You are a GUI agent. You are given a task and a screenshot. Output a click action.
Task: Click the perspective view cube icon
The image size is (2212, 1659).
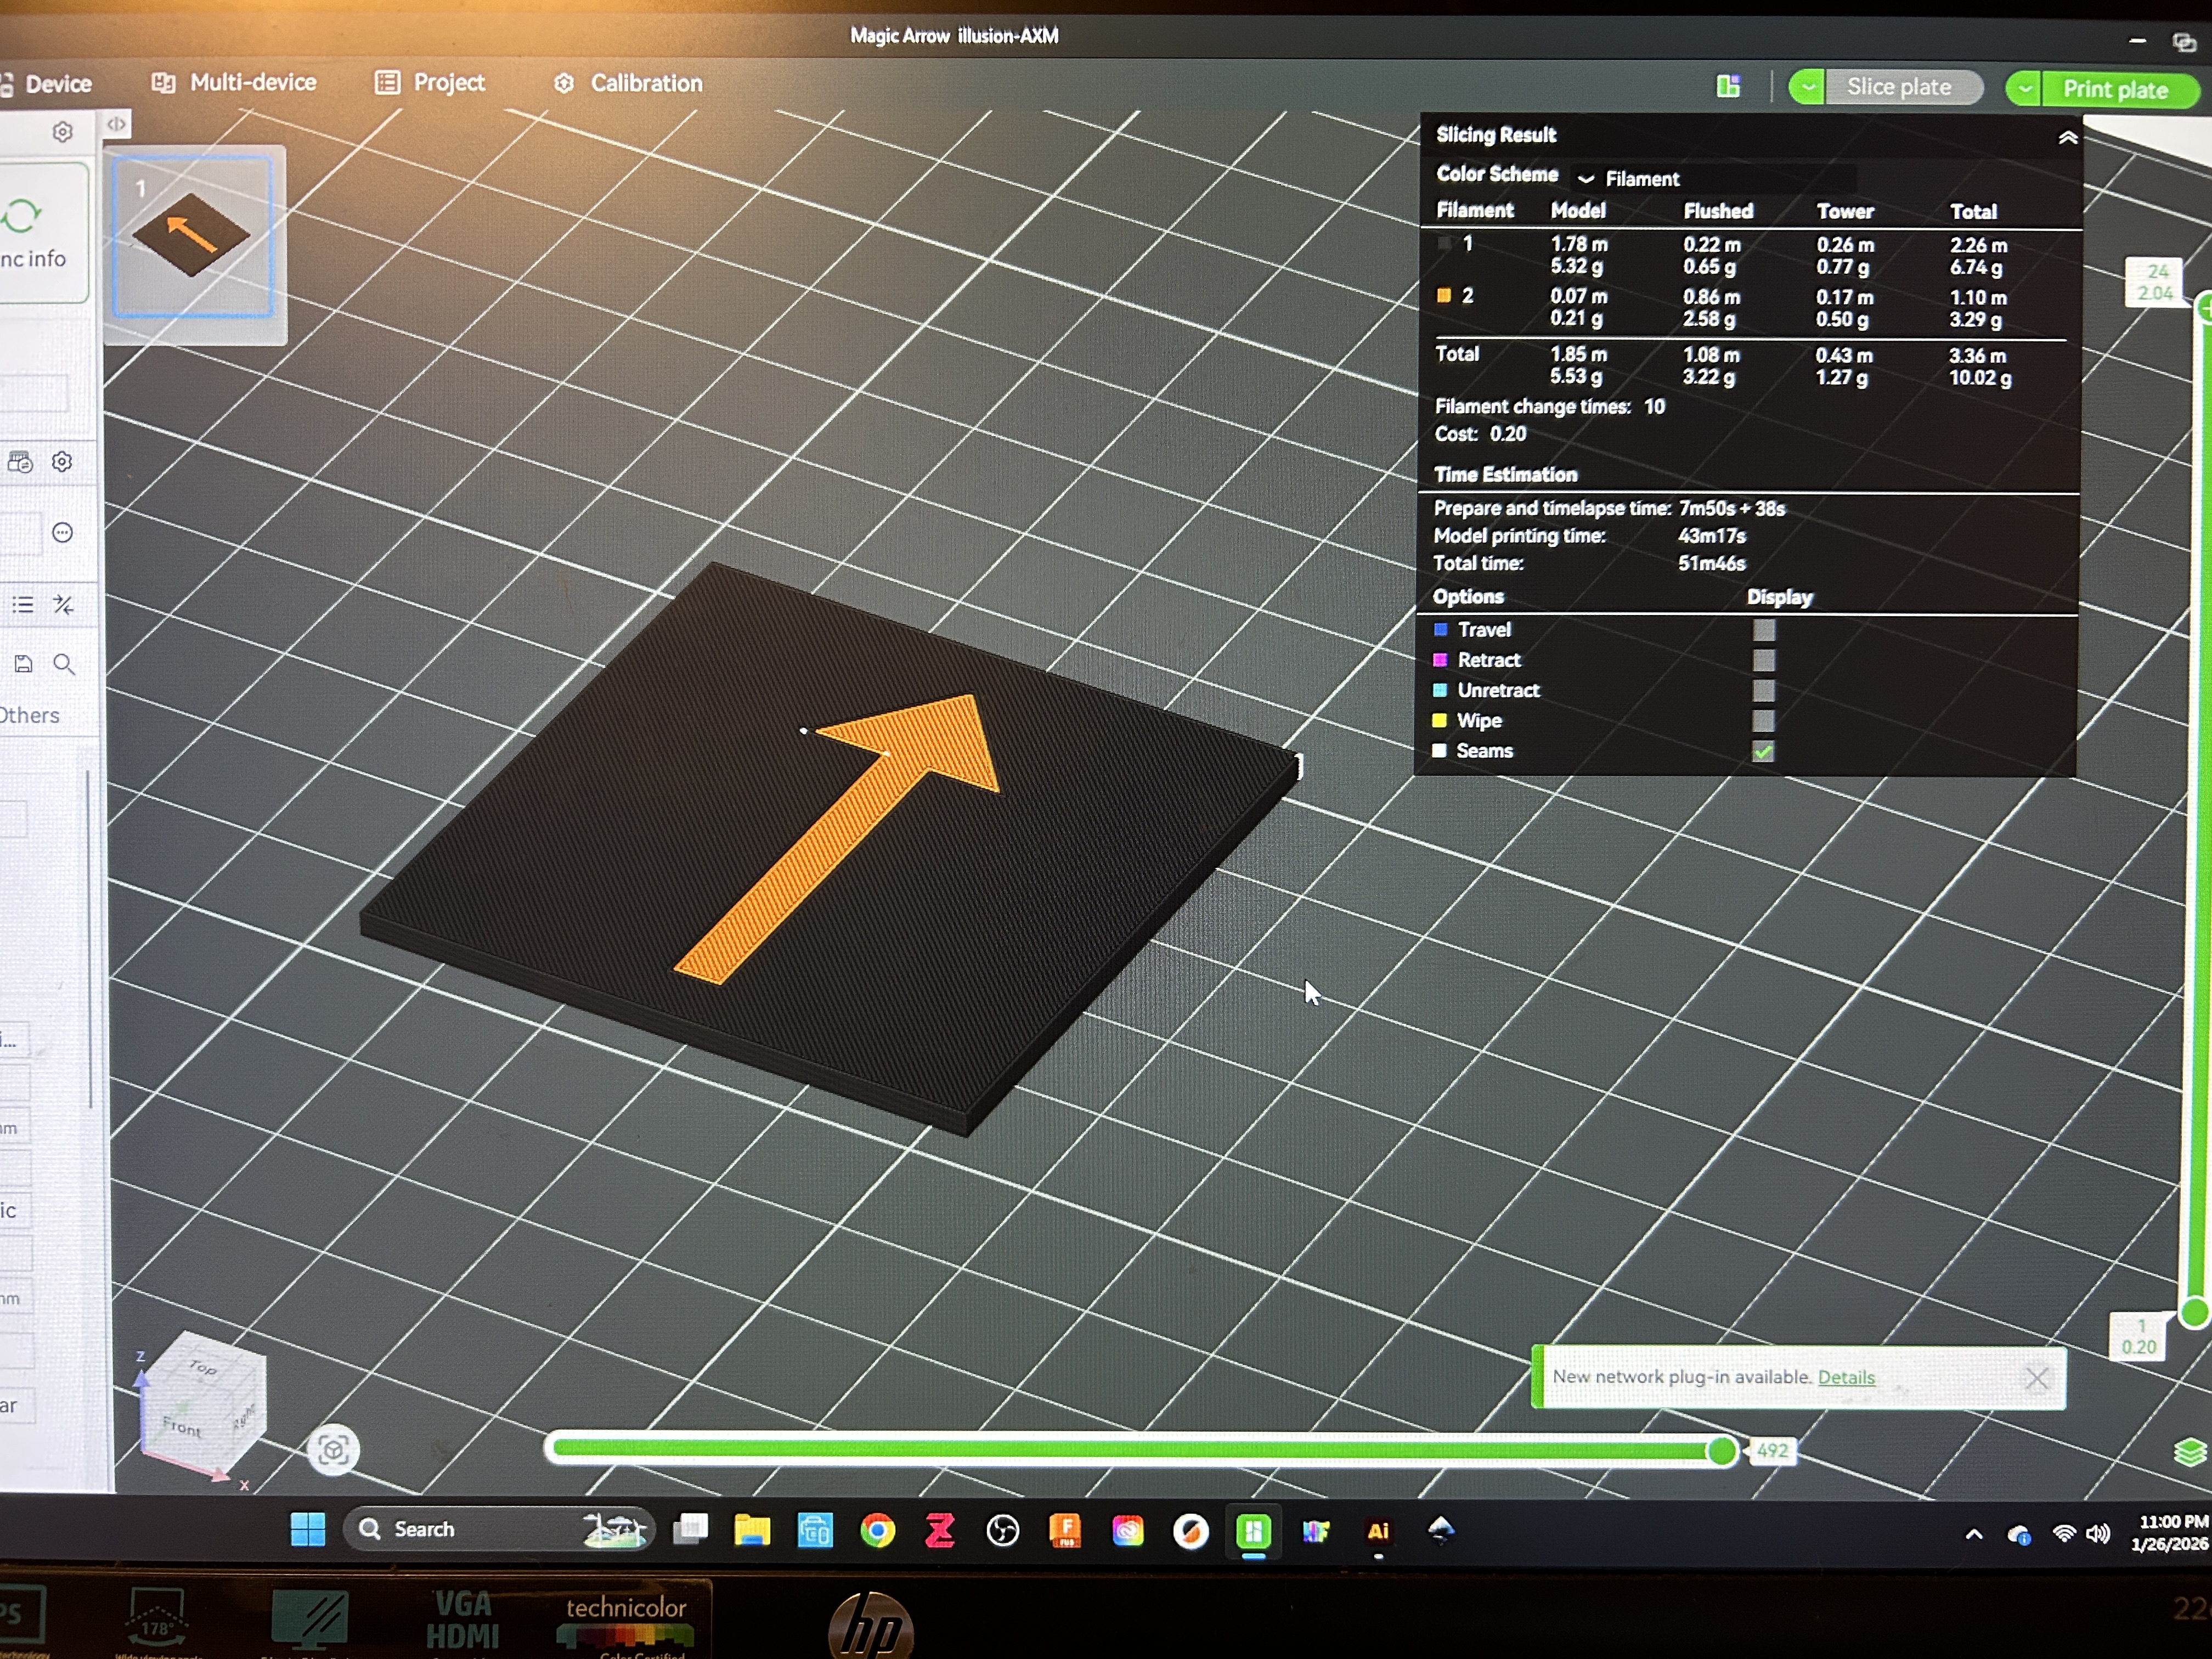[x=333, y=1450]
